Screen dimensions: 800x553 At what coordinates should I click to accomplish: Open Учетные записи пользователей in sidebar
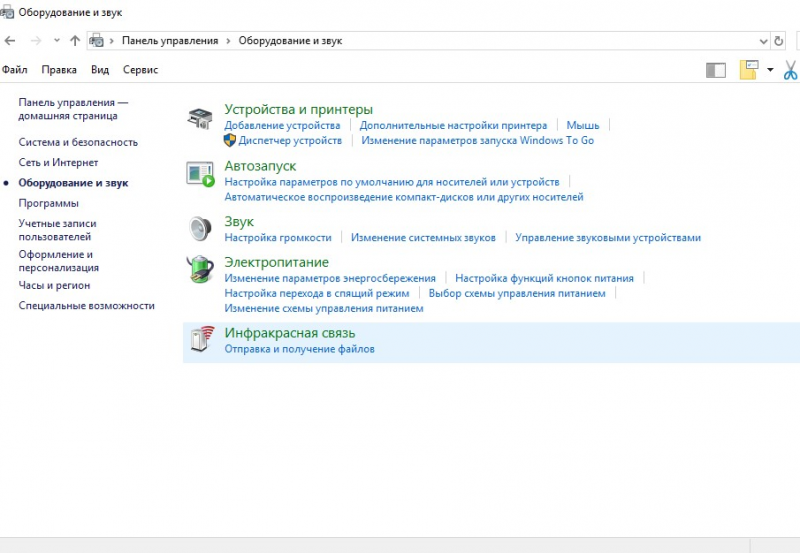[x=57, y=230]
